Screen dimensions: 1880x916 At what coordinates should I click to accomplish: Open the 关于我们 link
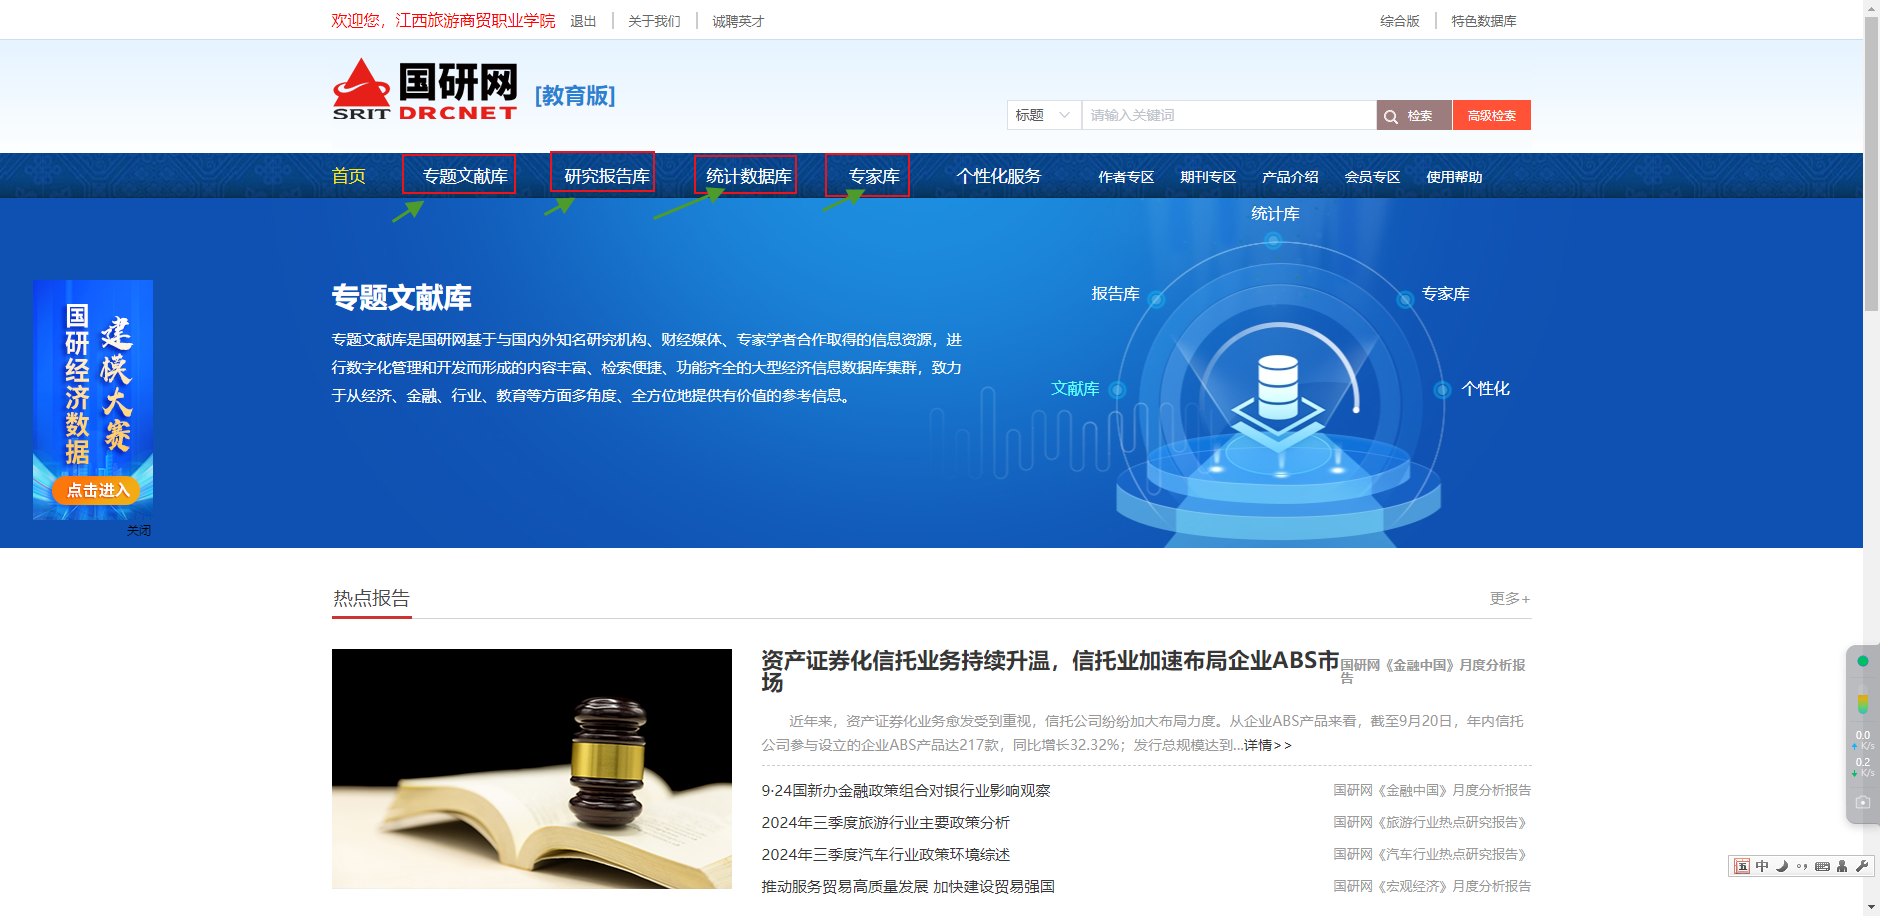(654, 21)
